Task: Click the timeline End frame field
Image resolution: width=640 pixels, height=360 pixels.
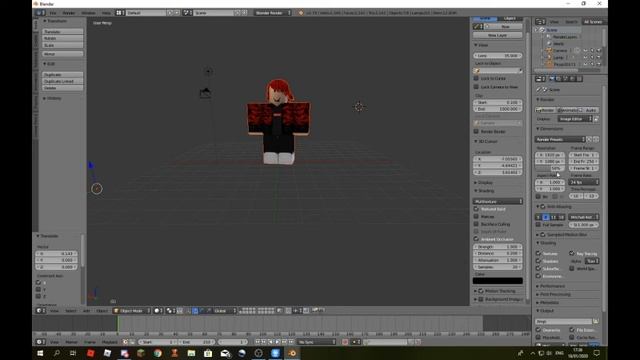Action: [x=196, y=342]
